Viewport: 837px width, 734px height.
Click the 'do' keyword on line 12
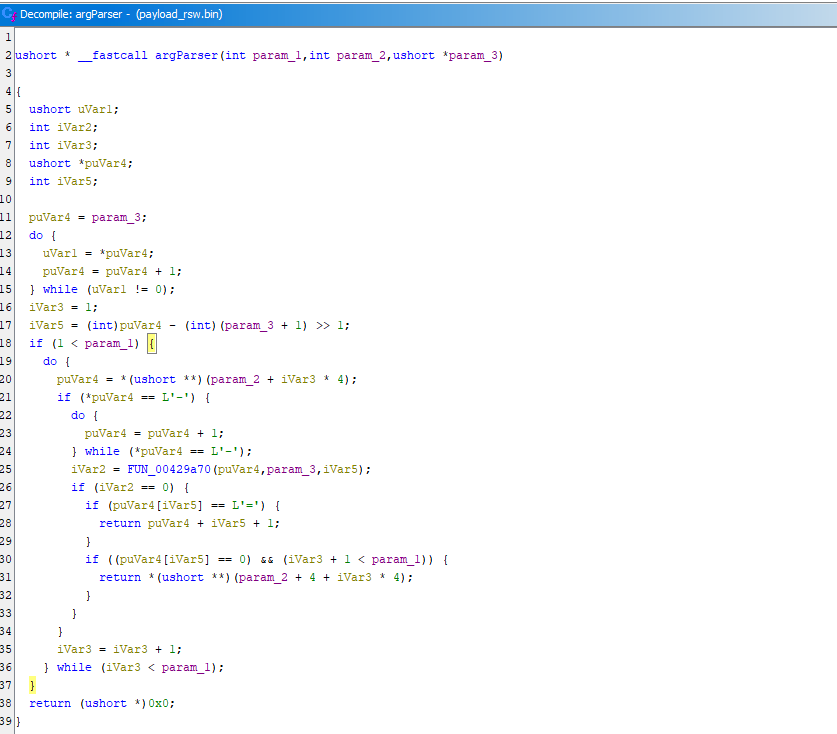pos(36,235)
